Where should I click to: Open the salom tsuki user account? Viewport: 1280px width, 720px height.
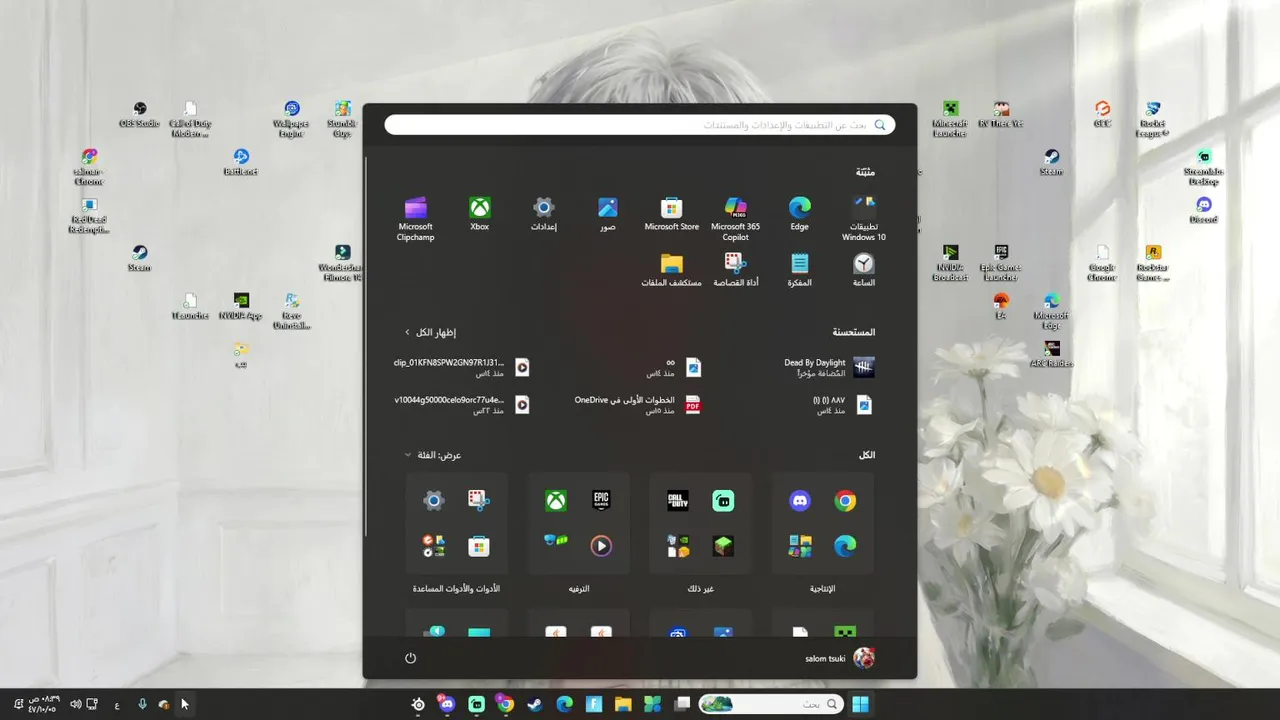point(840,658)
